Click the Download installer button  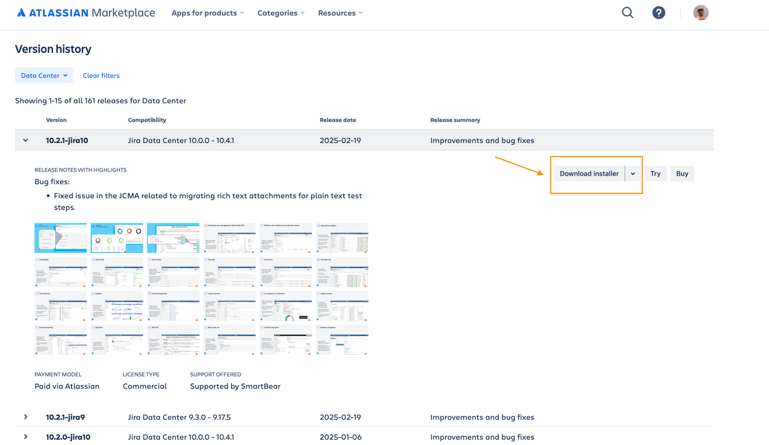[x=589, y=174]
